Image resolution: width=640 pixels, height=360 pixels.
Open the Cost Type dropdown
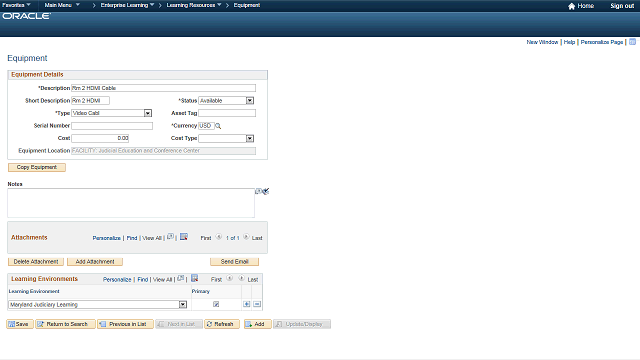[250, 138]
